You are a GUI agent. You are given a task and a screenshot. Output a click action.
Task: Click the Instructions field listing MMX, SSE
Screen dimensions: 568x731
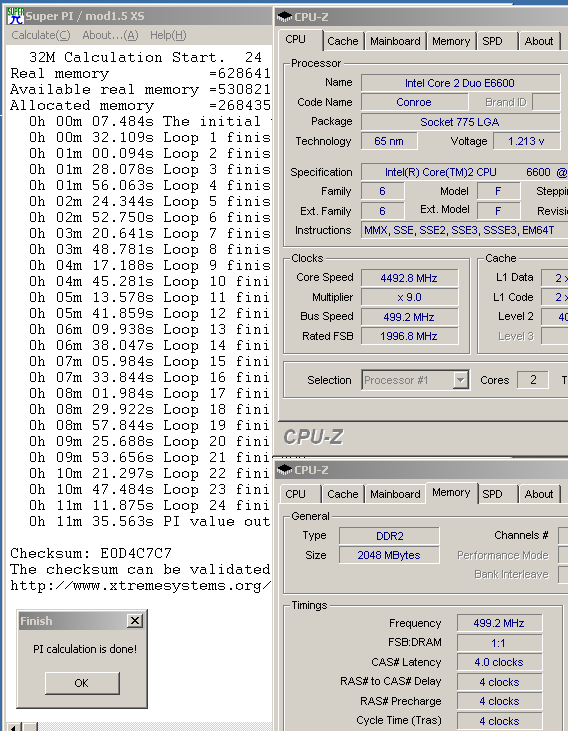point(464,230)
